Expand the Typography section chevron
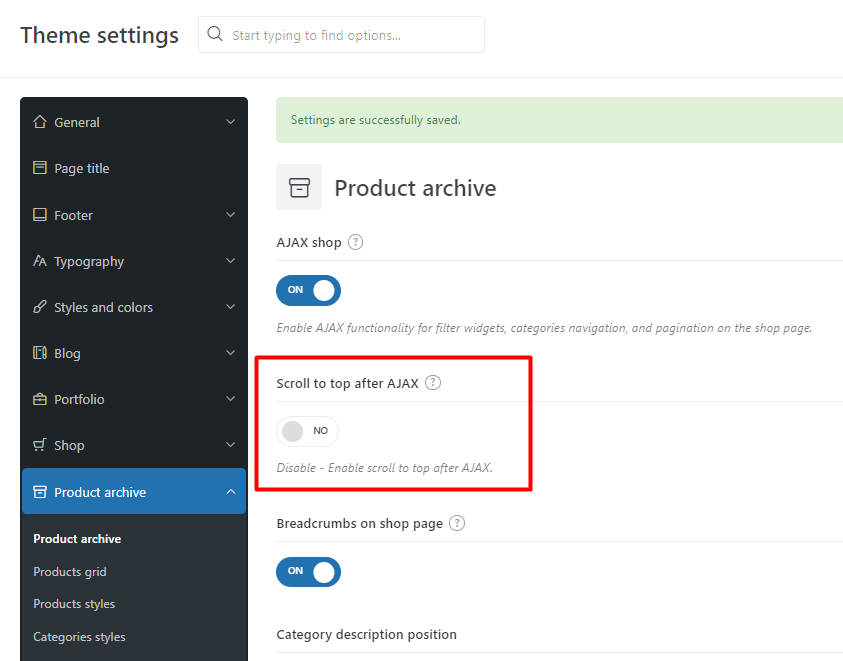 231,261
